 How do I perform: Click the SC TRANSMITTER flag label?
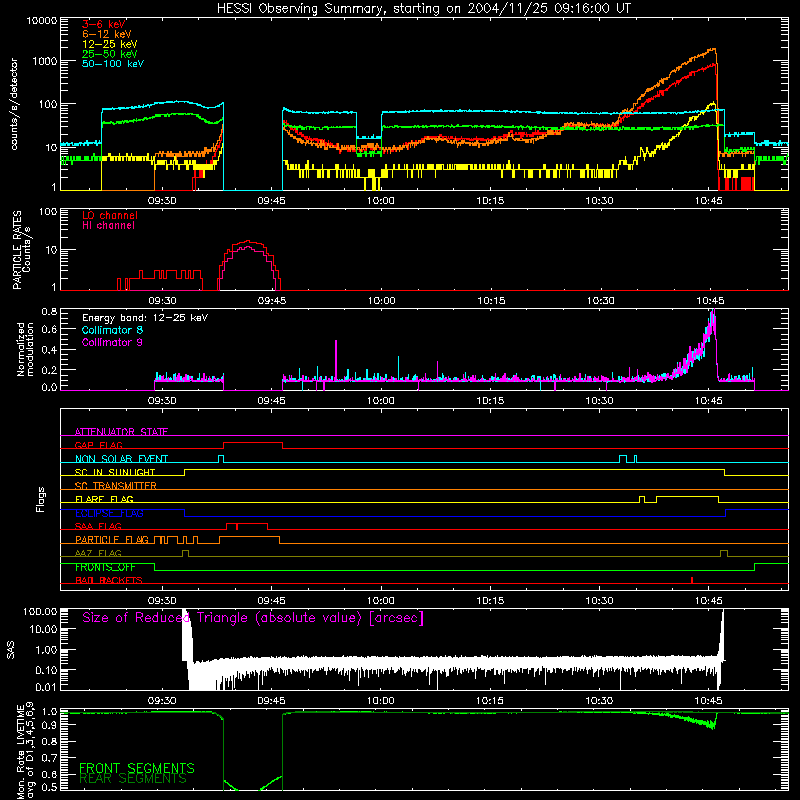coord(116,485)
